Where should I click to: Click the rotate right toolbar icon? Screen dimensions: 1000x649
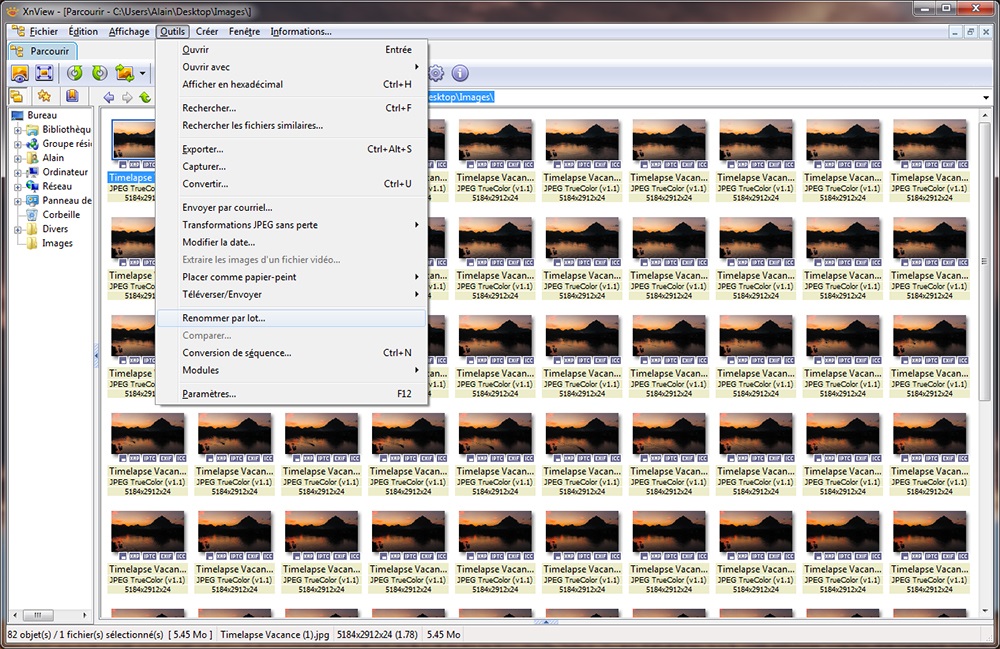pos(99,73)
